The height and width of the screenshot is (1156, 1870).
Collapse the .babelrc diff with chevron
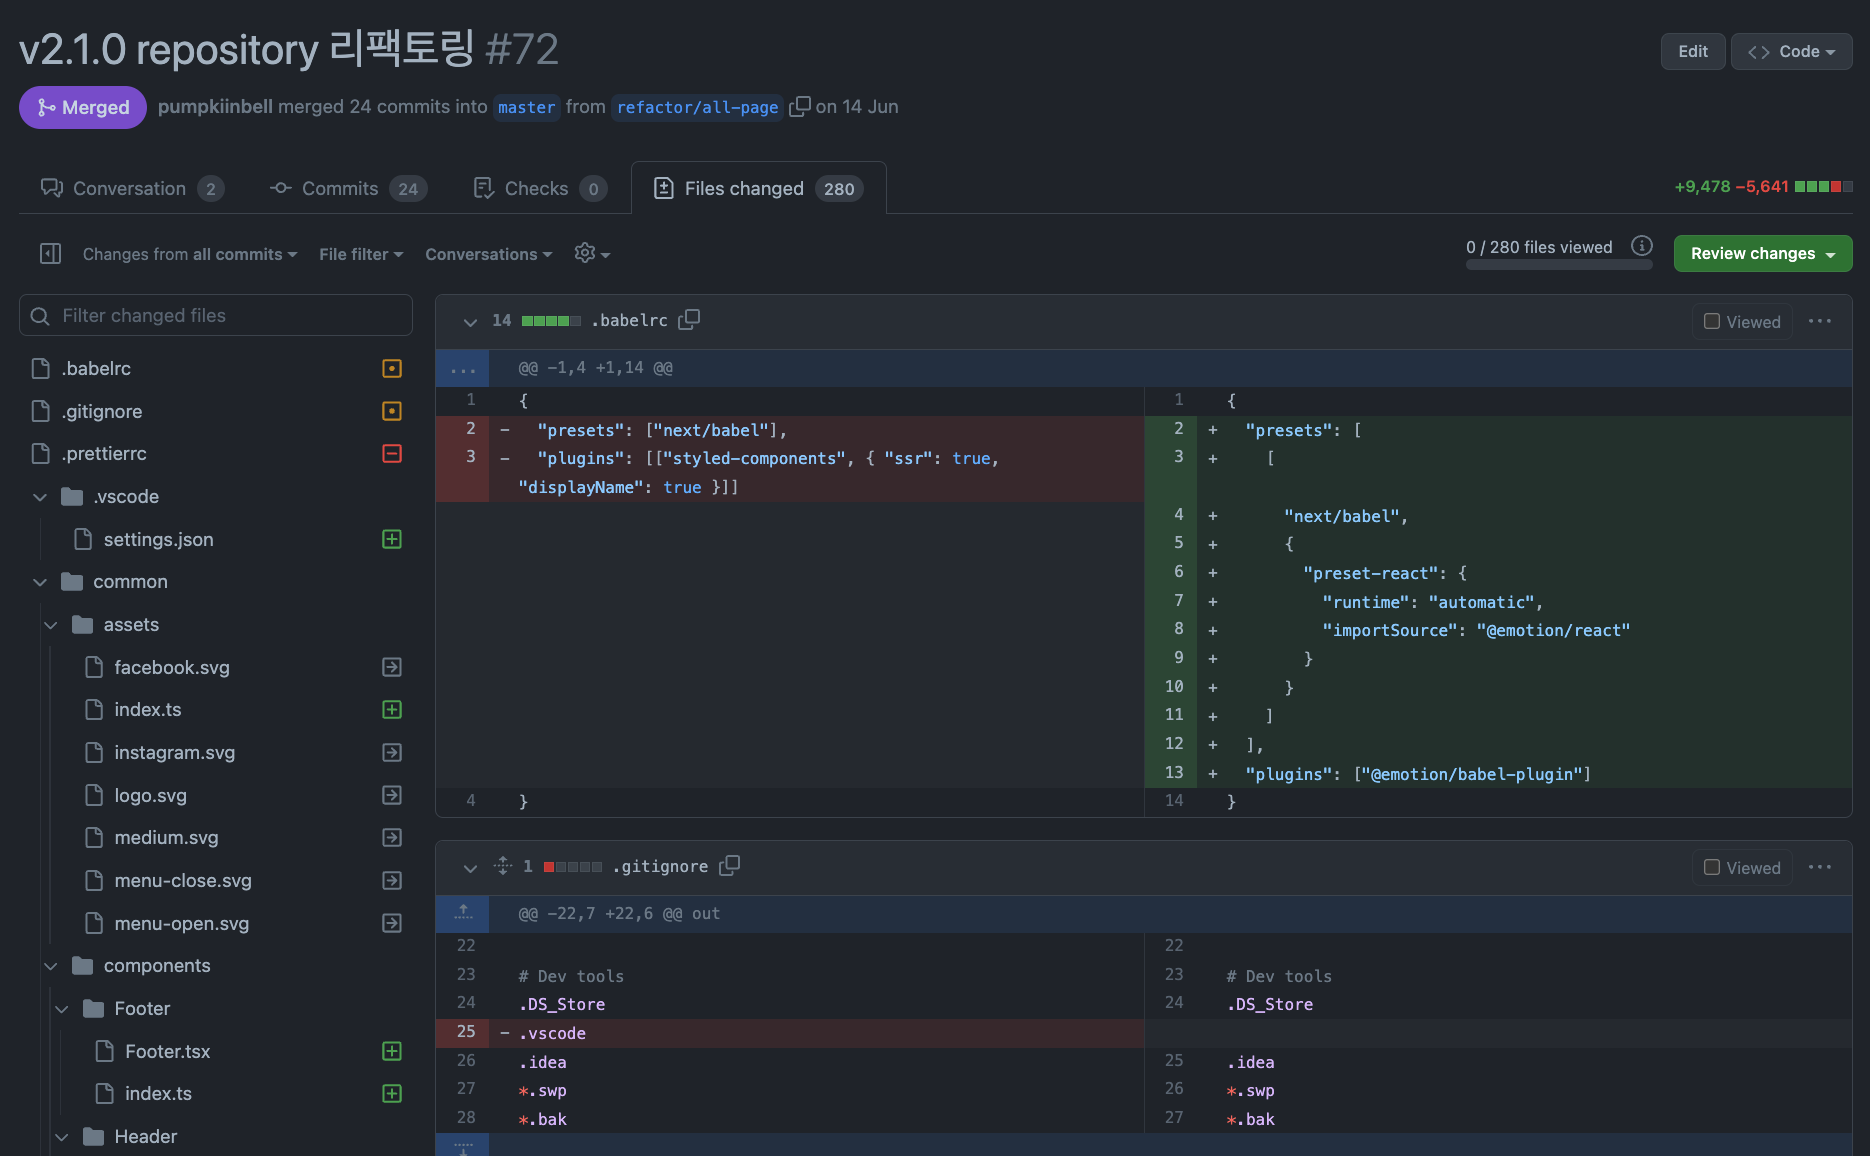pos(470,321)
